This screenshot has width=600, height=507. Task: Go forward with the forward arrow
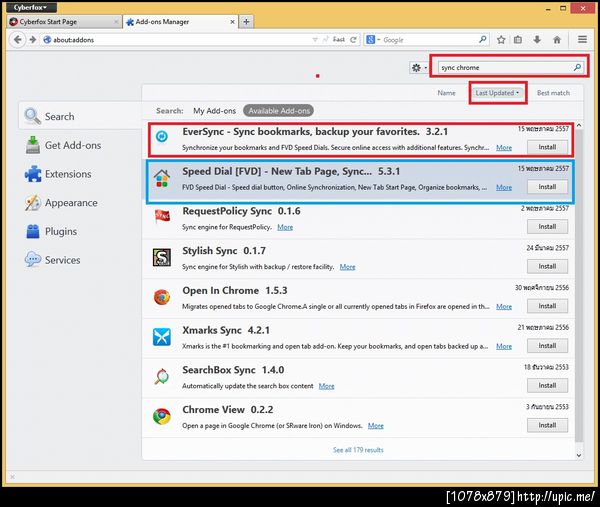(33, 39)
